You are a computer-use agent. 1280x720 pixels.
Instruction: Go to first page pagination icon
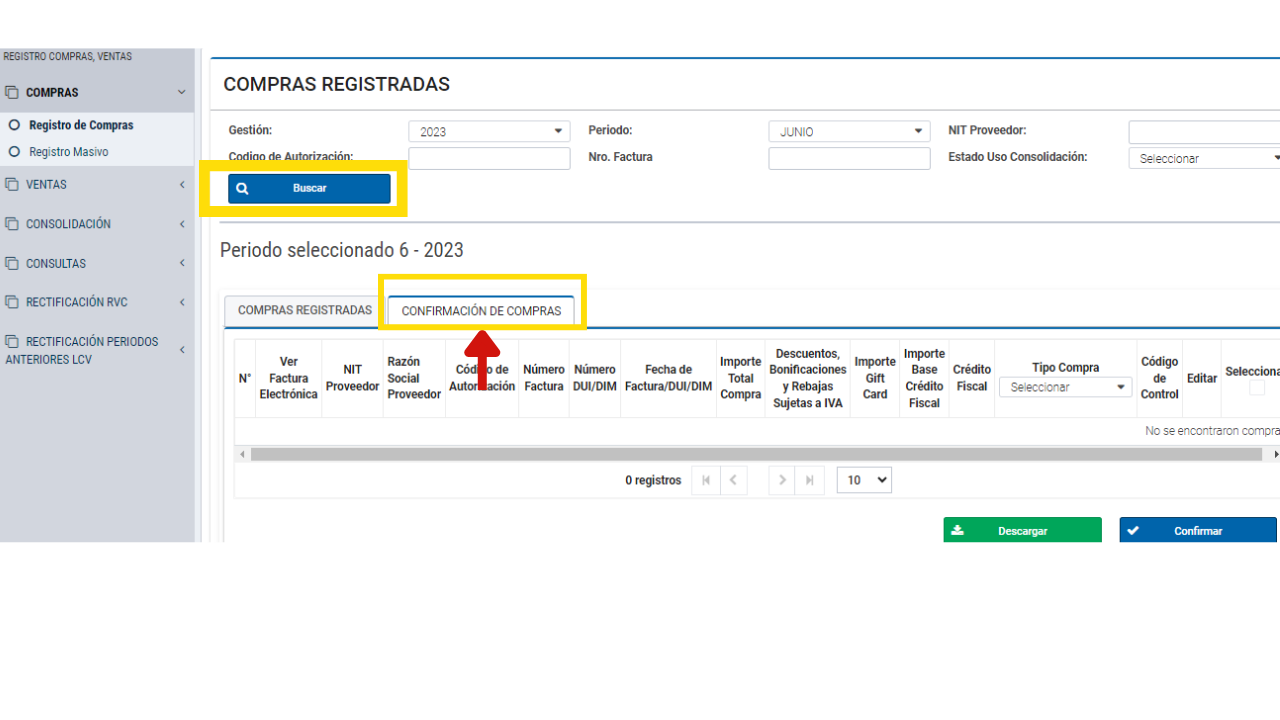706,480
